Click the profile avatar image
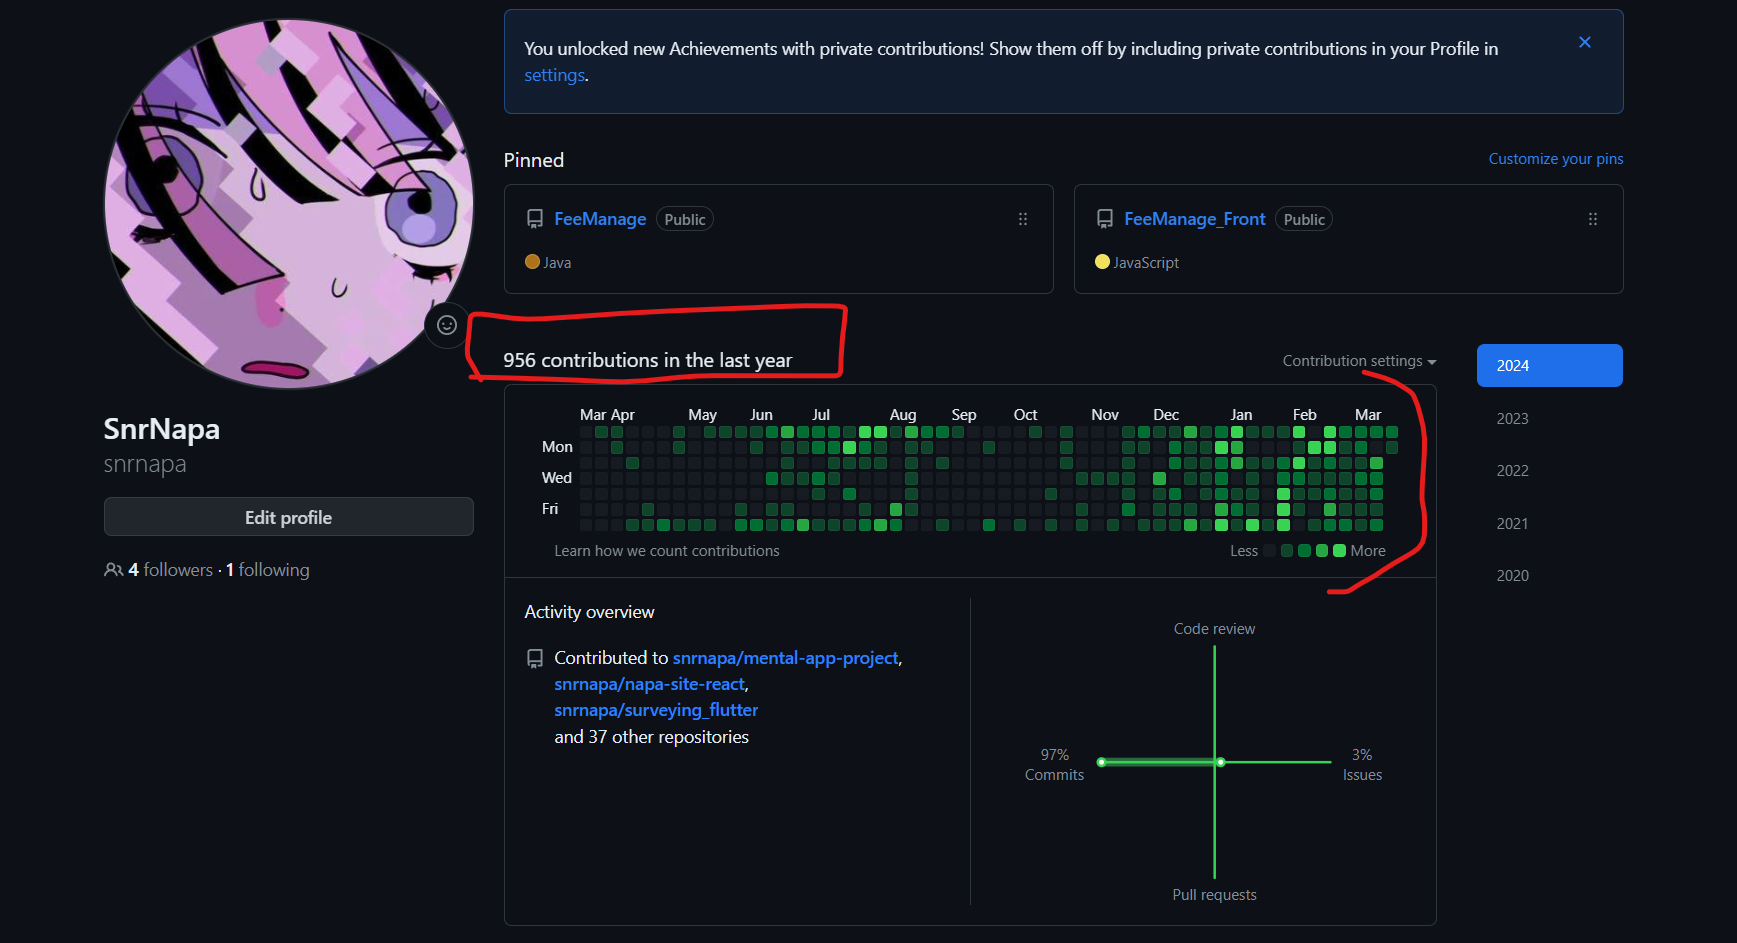 click(289, 204)
